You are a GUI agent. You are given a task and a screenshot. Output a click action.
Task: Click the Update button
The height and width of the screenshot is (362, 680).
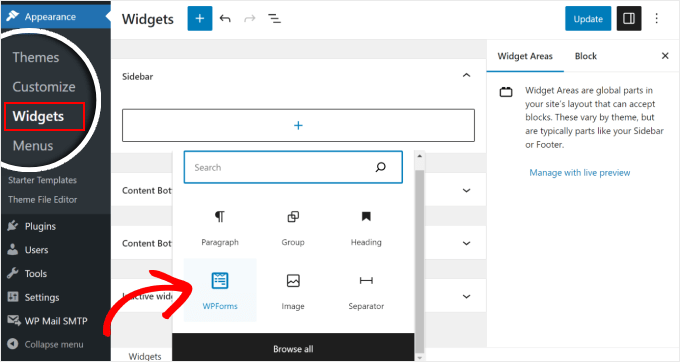pyautogui.click(x=588, y=19)
